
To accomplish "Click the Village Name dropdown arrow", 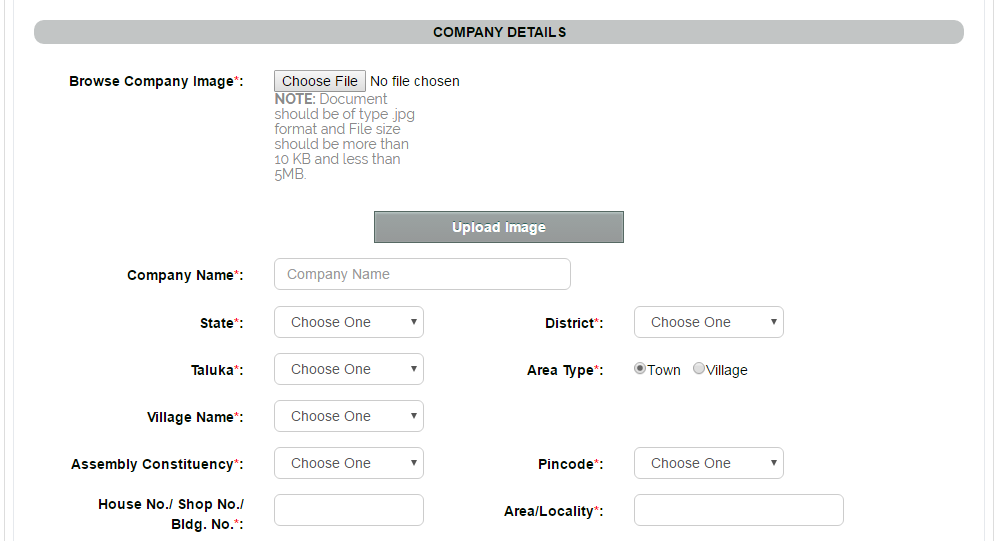I will [413, 416].
